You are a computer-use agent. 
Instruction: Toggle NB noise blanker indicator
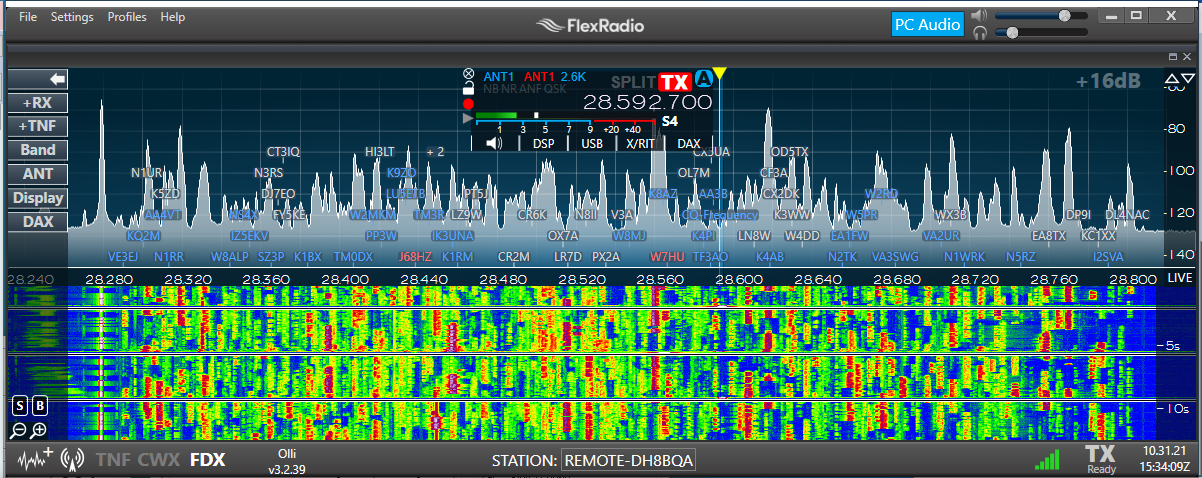[x=490, y=89]
